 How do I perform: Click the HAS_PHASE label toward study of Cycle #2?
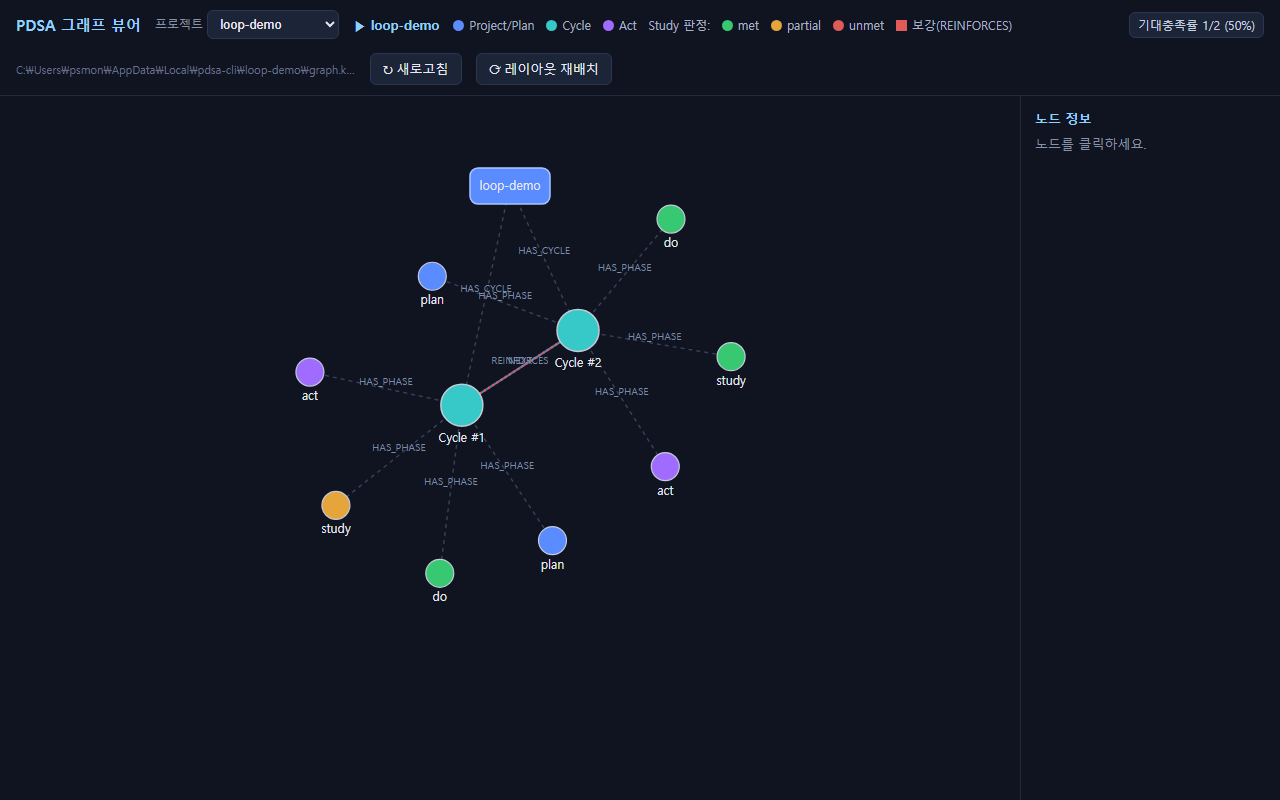[655, 336]
